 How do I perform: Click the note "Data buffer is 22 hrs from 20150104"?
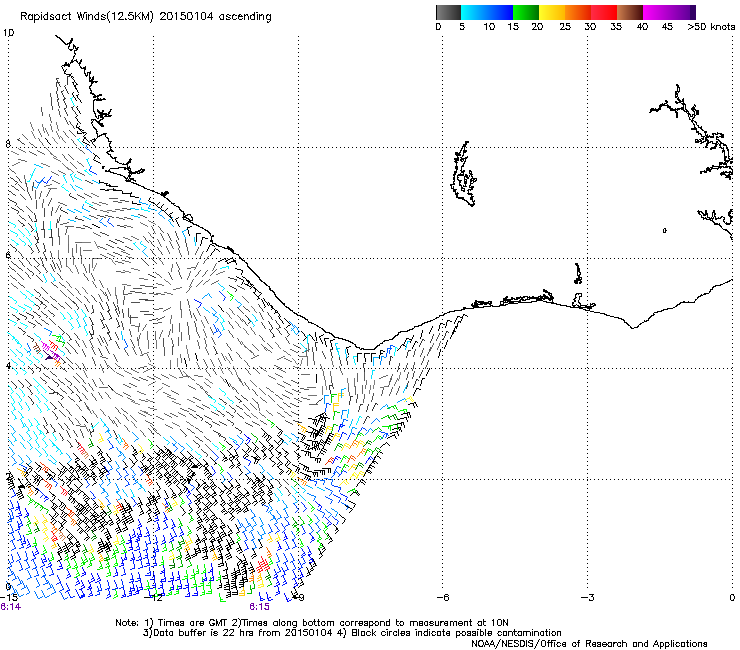pyautogui.click(x=243, y=633)
